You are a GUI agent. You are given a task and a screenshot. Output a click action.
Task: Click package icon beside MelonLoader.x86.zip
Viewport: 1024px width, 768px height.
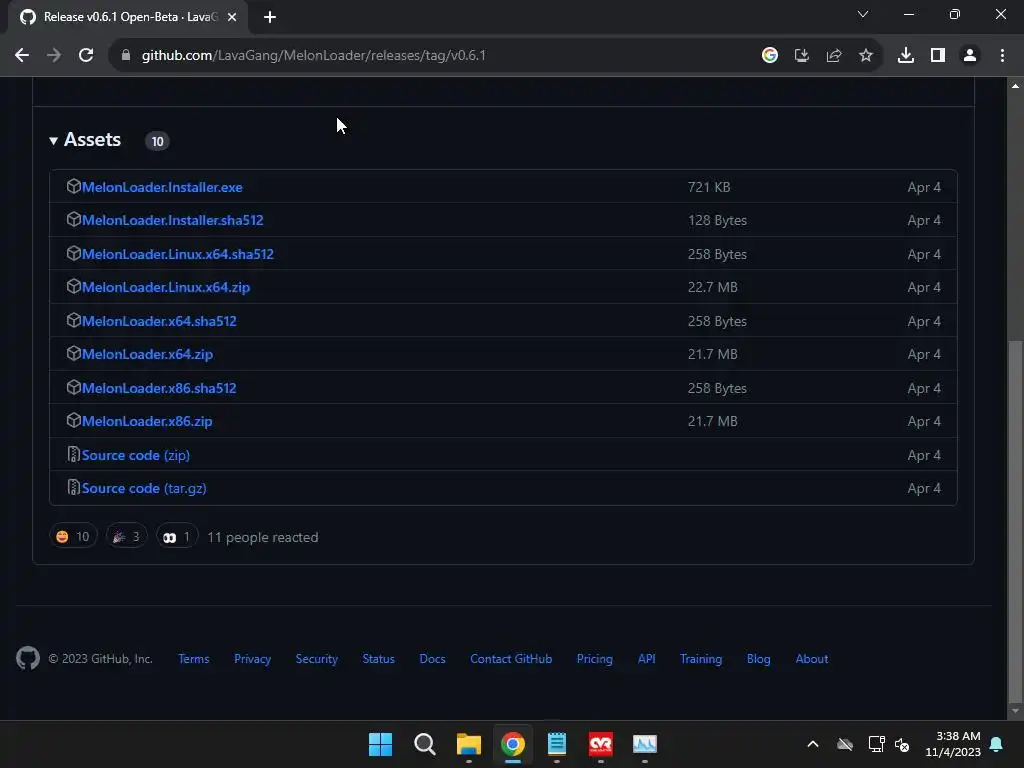pos(74,420)
